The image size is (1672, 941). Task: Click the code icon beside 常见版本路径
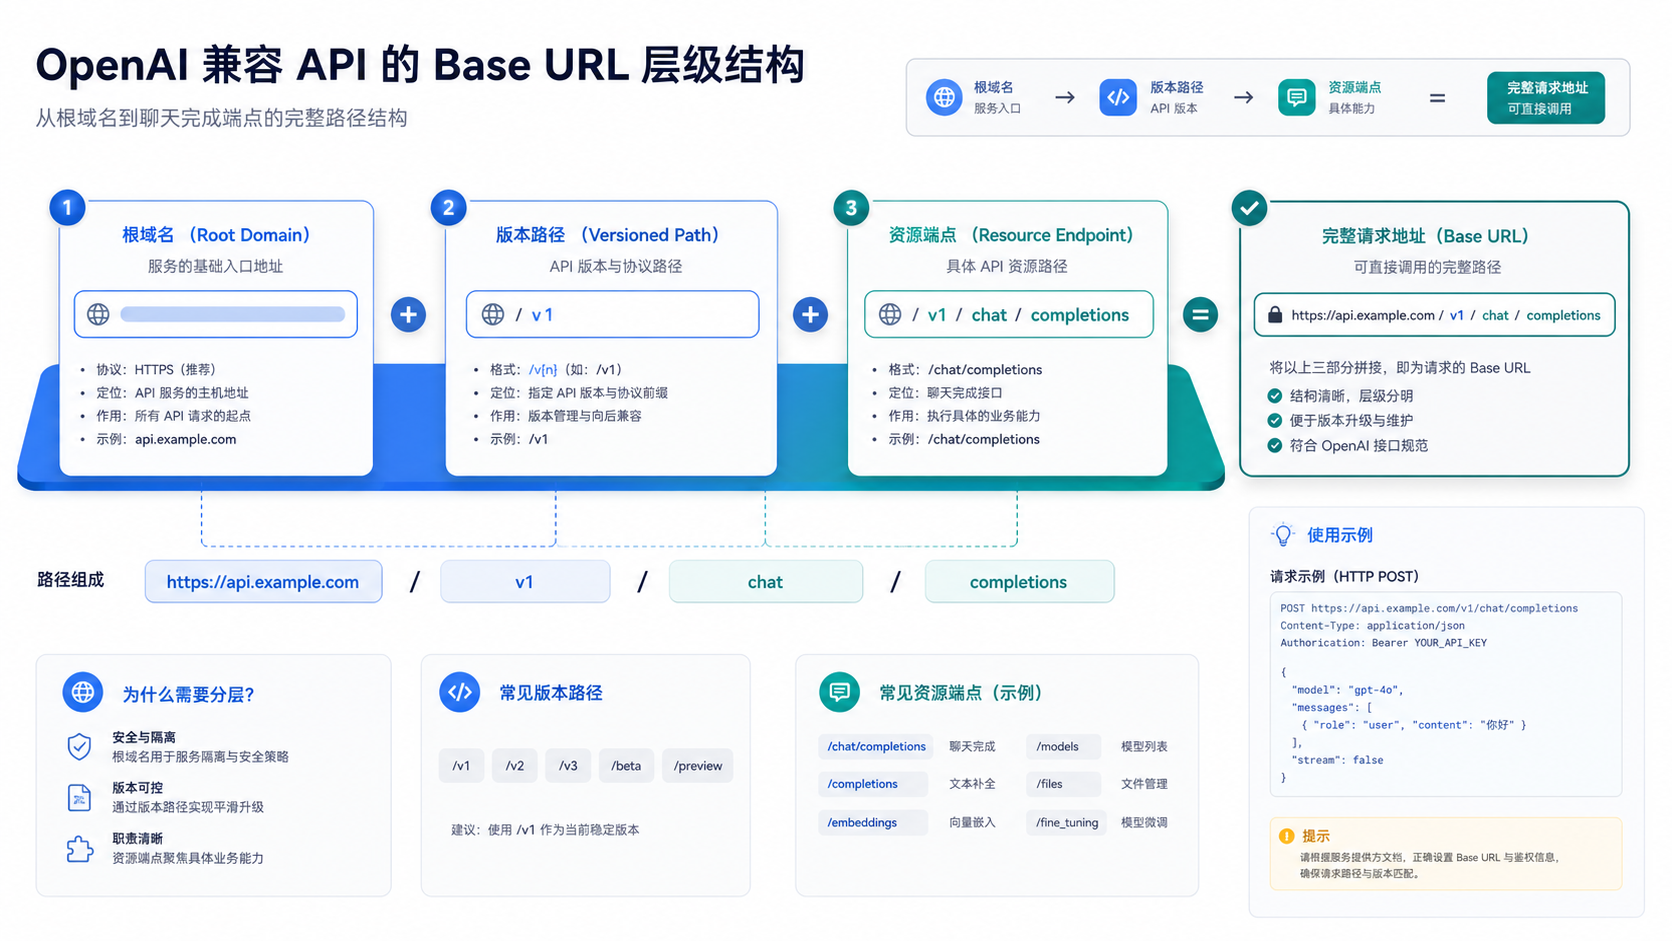tap(460, 692)
